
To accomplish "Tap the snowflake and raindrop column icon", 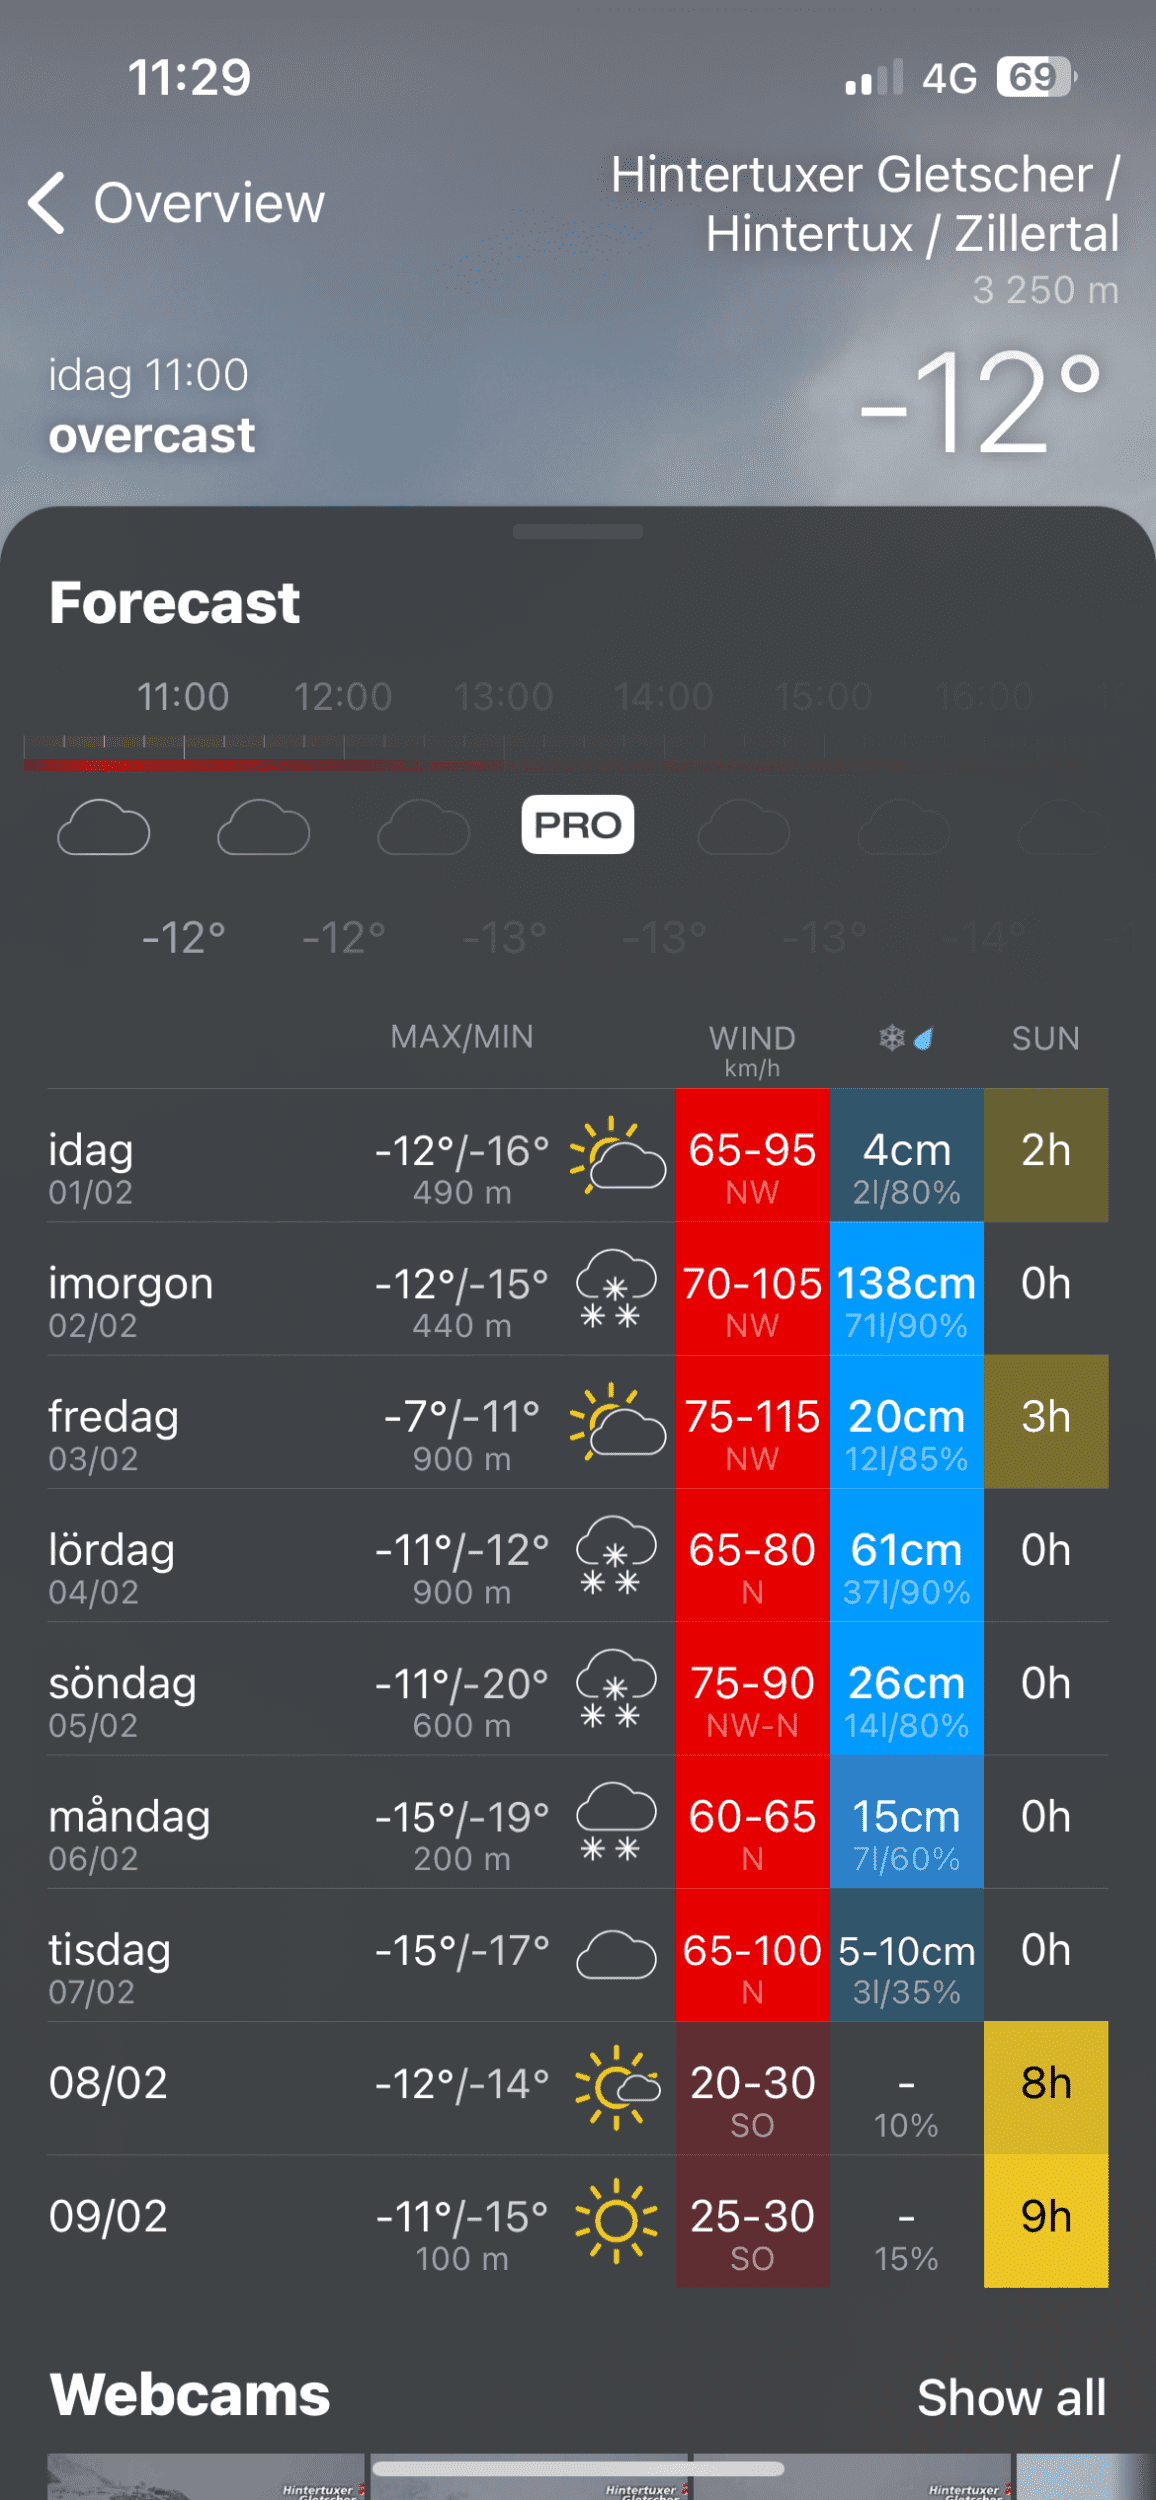I will 906,1038.
